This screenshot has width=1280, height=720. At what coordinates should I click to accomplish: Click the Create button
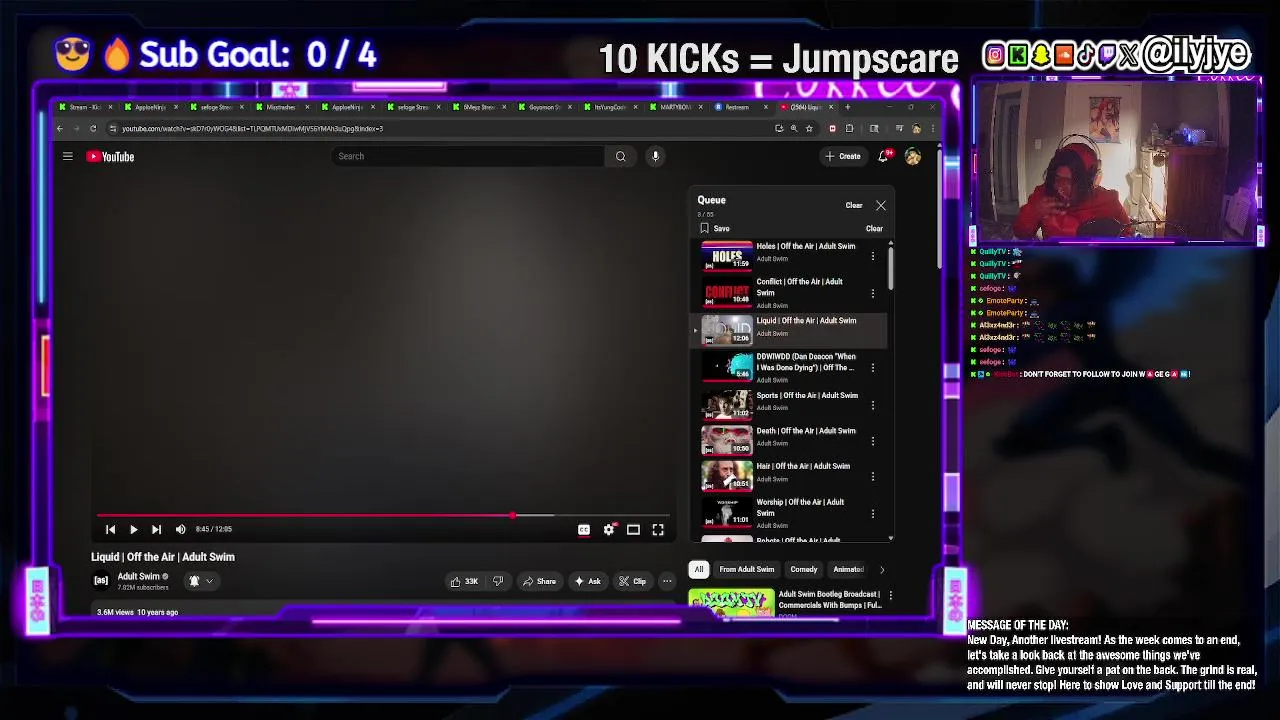click(842, 156)
